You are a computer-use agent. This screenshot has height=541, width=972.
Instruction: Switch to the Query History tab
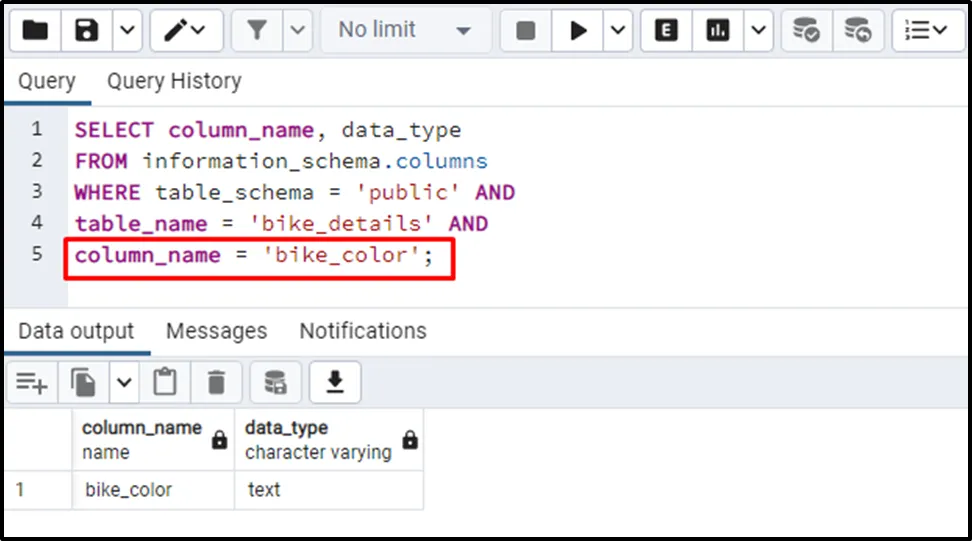174,81
